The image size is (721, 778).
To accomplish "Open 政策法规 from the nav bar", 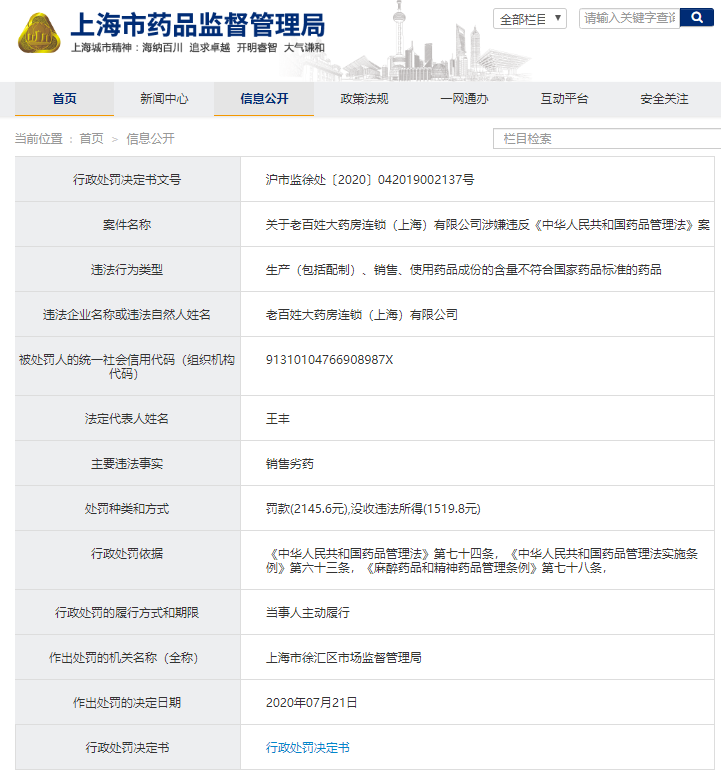I will click(x=364, y=99).
